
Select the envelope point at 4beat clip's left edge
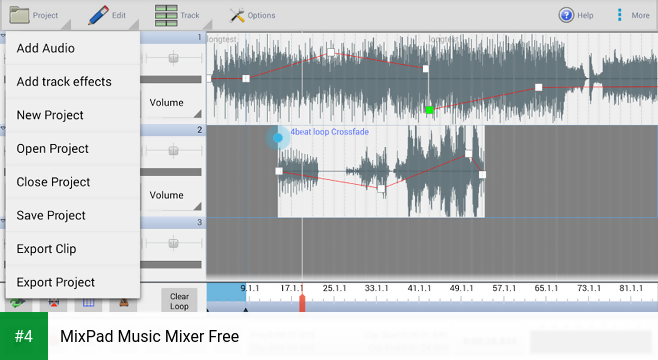point(279,171)
